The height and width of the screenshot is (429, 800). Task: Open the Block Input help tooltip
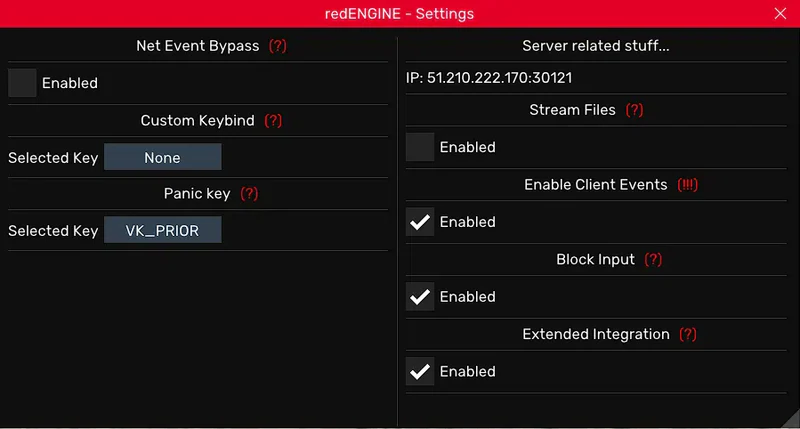pos(653,260)
